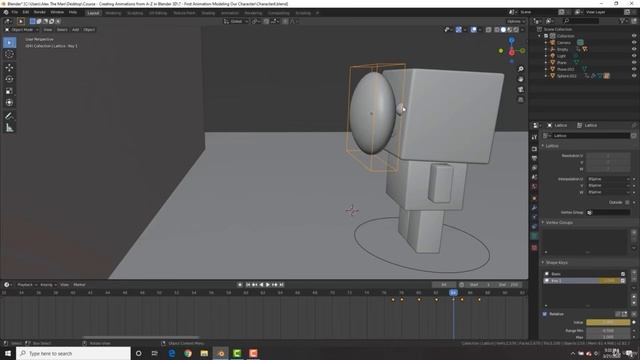Image resolution: width=640 pixels, height=360 pixels.
Task: Open the View Layer properties tab
Action: (x=534, y=168)
